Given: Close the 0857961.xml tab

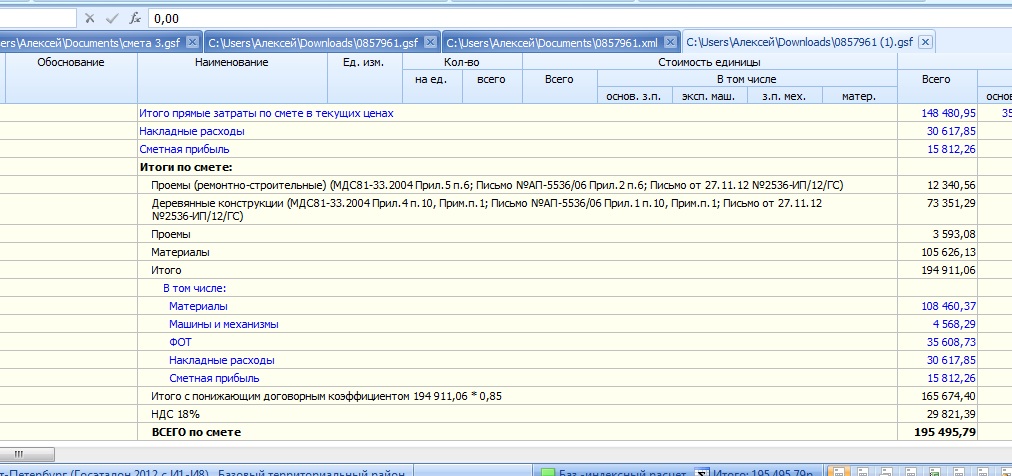Looking at the screenshot, I should click(x=671, y=43).
